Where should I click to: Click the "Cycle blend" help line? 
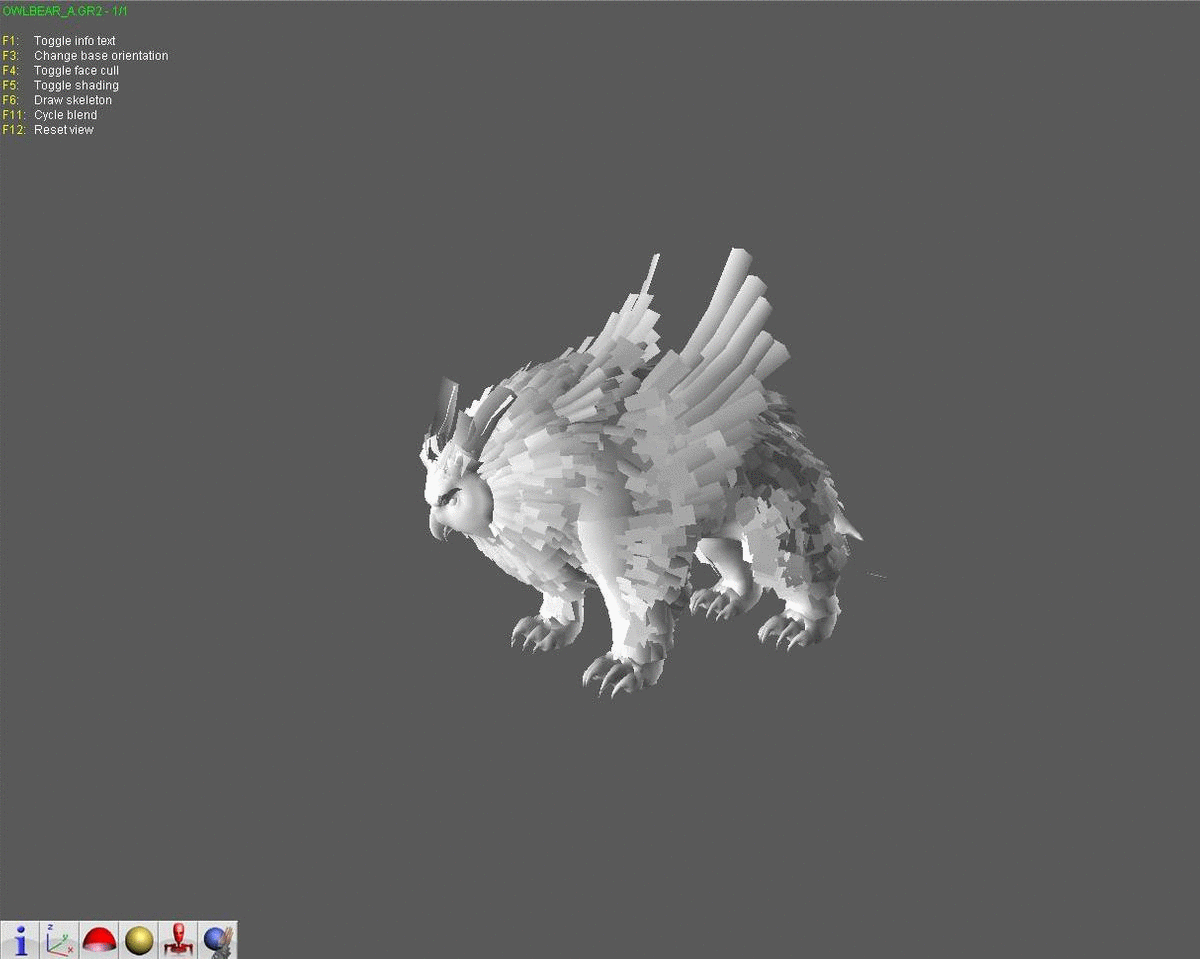pos(50,115)
